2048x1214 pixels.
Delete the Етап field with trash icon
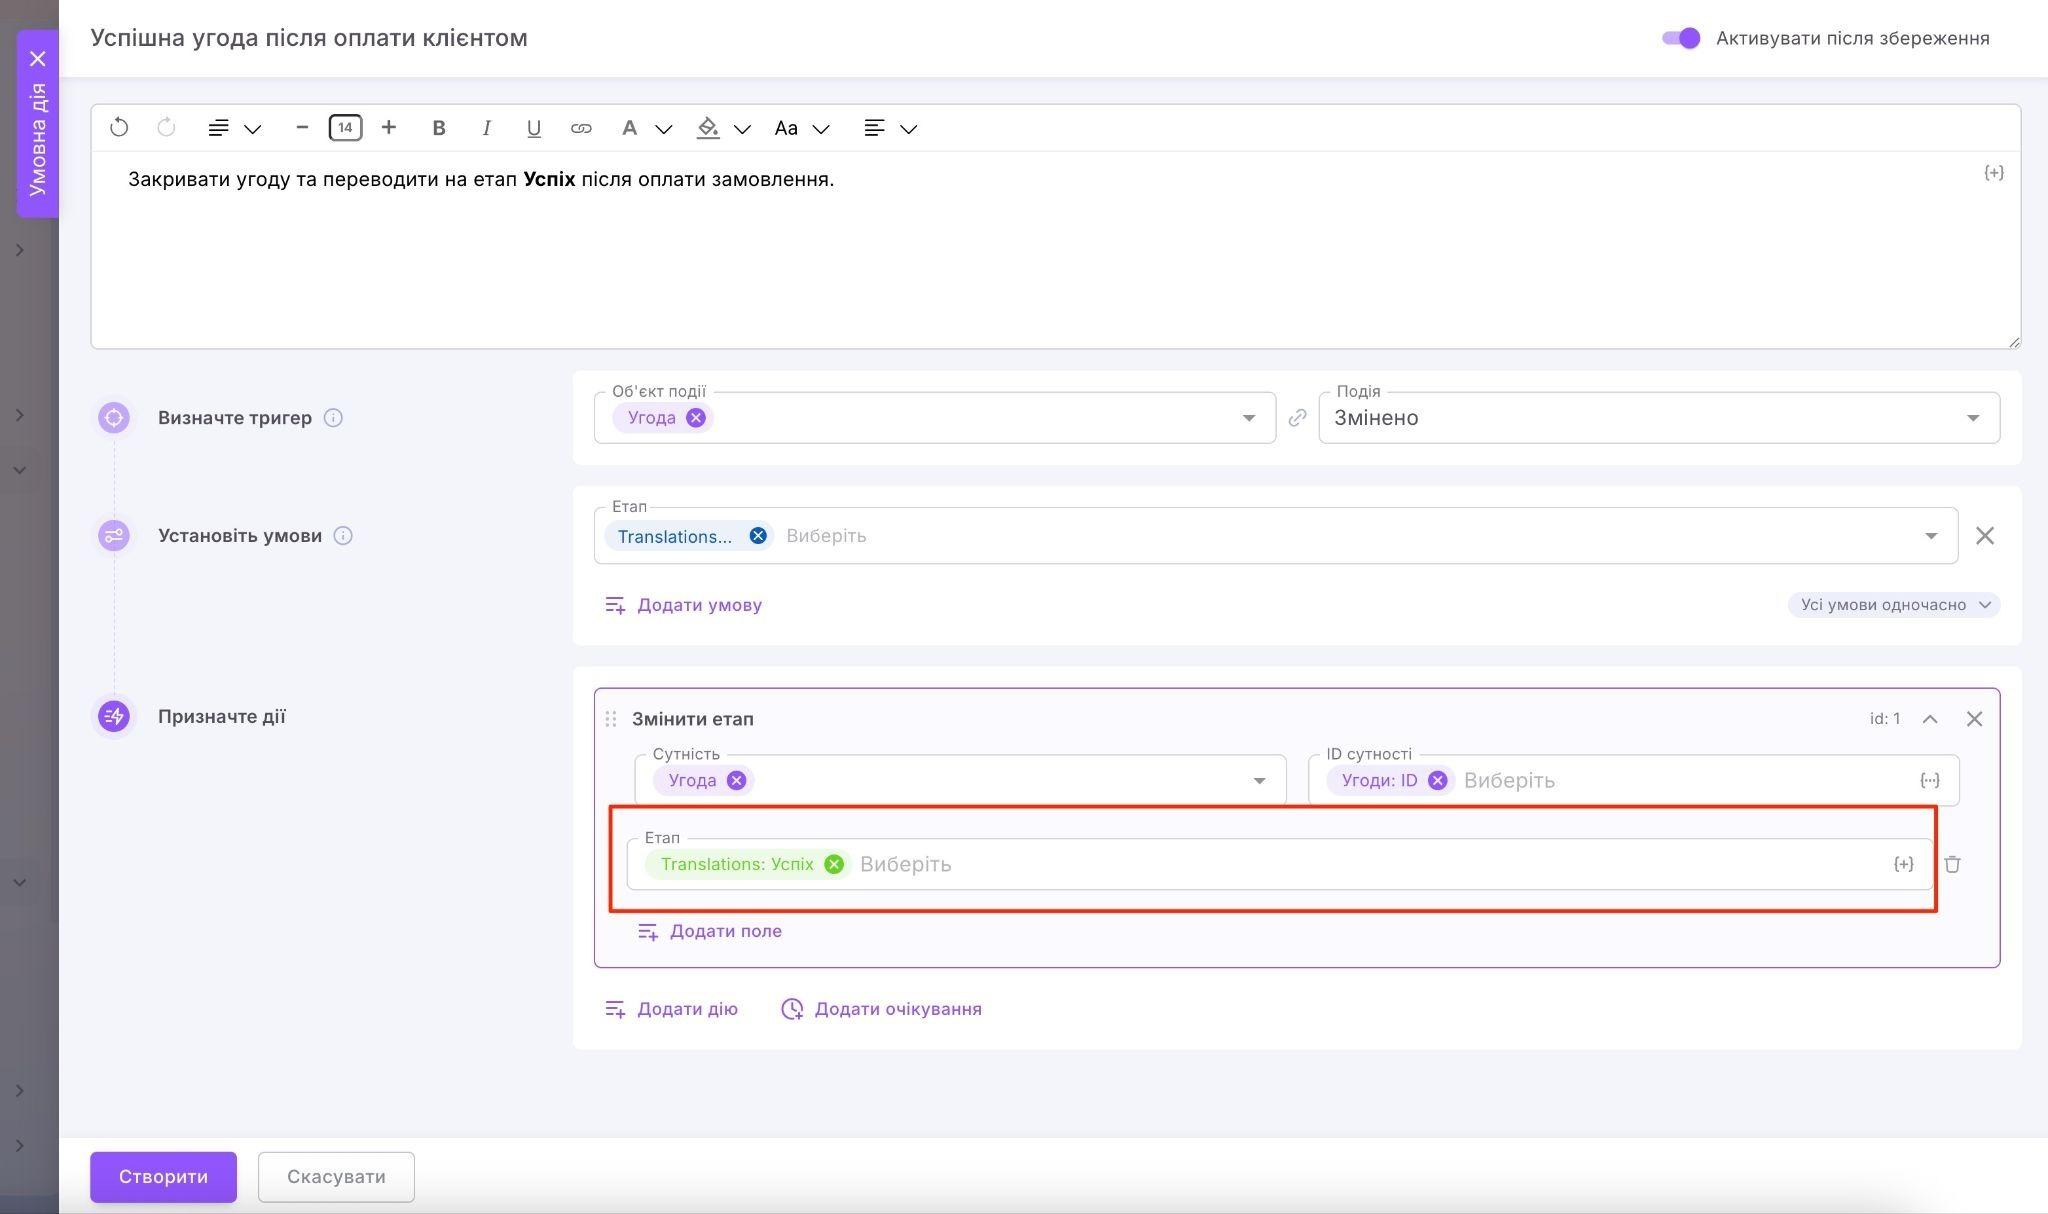[1952, 864]
